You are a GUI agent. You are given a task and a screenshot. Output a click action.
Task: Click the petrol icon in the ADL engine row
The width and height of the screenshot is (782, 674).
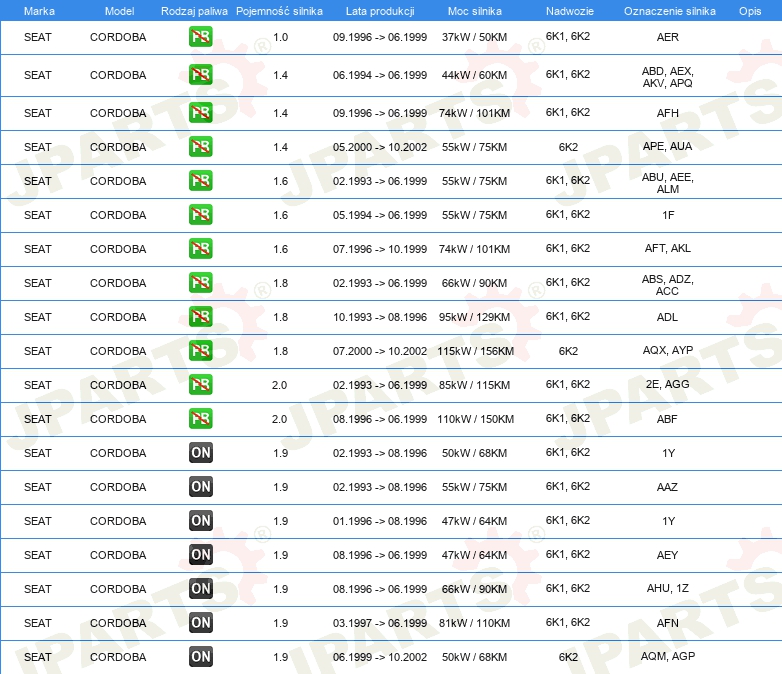(x=200, y=316)
